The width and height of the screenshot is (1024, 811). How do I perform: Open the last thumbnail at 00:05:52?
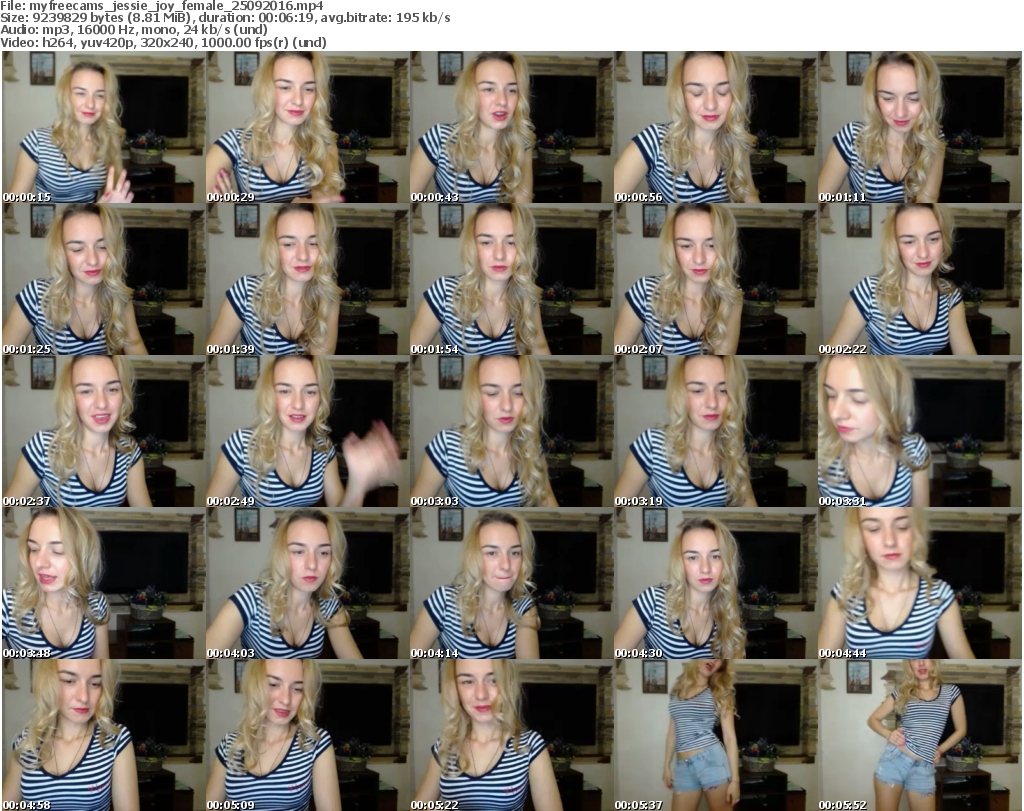coord(920,735)
